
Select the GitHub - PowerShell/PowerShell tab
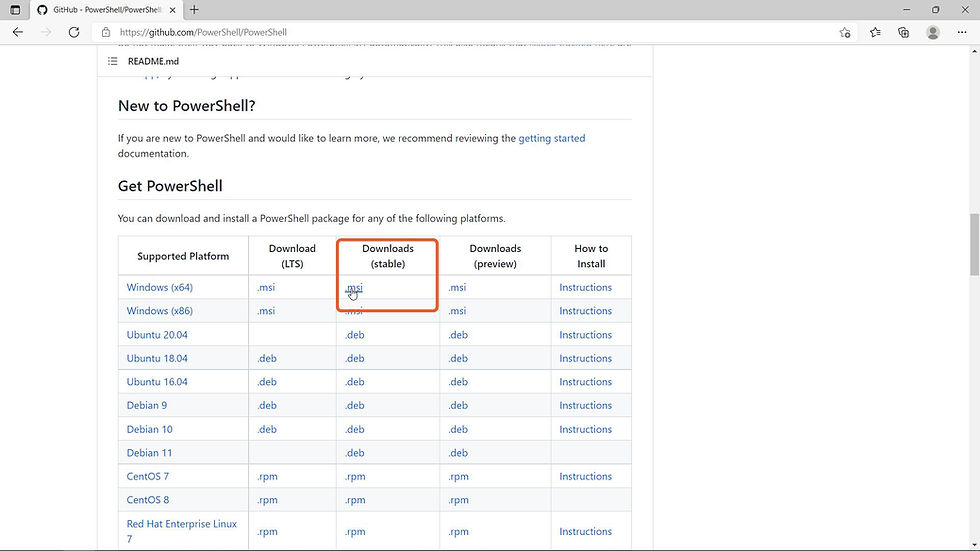[x=106, y=10]
